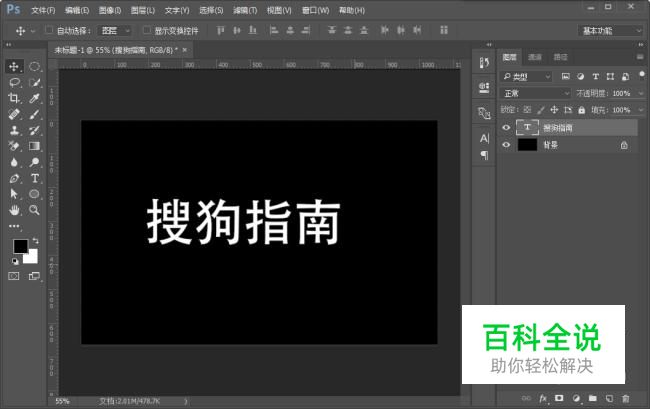The height and width of the screenshot is (409, 650).
Task: Toggle lock position
Action: coord(554,110)
